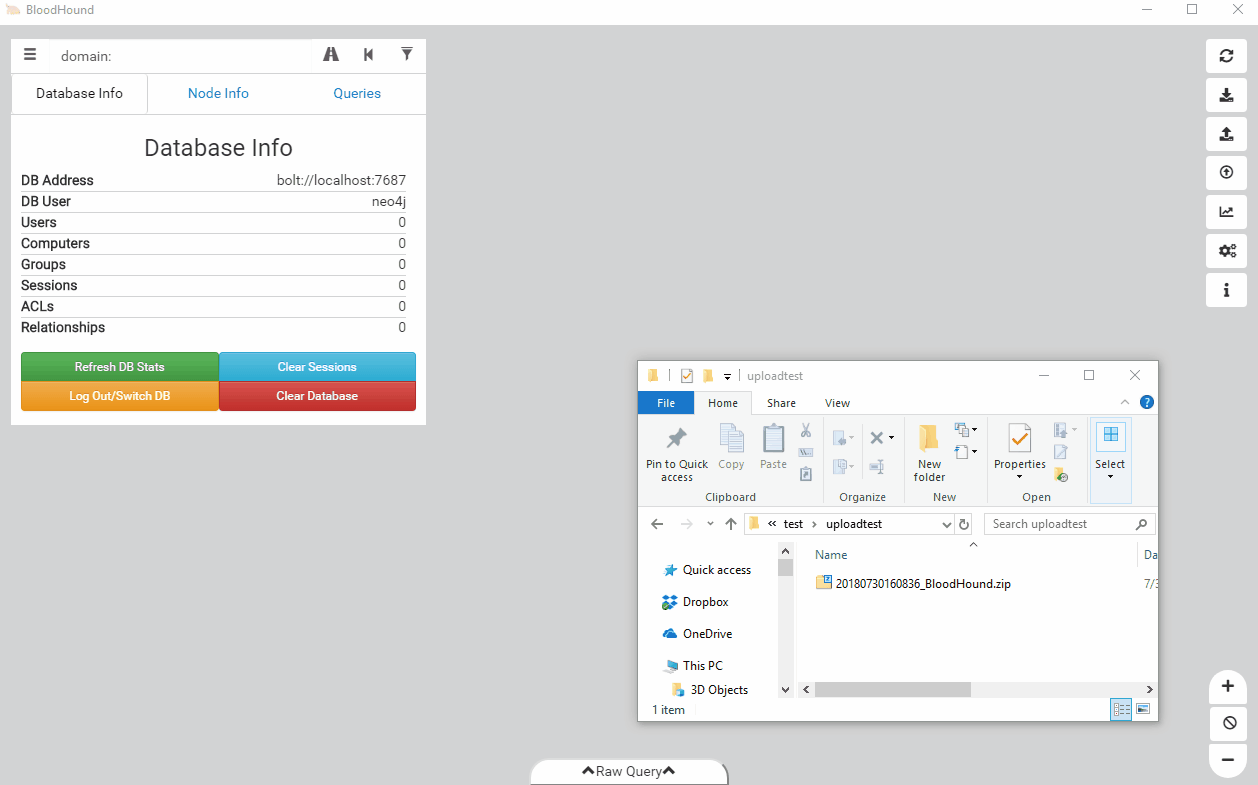This screenshot has height=785, width=1258.
Task: Click the Clear Sessions button
Action: 317,367
